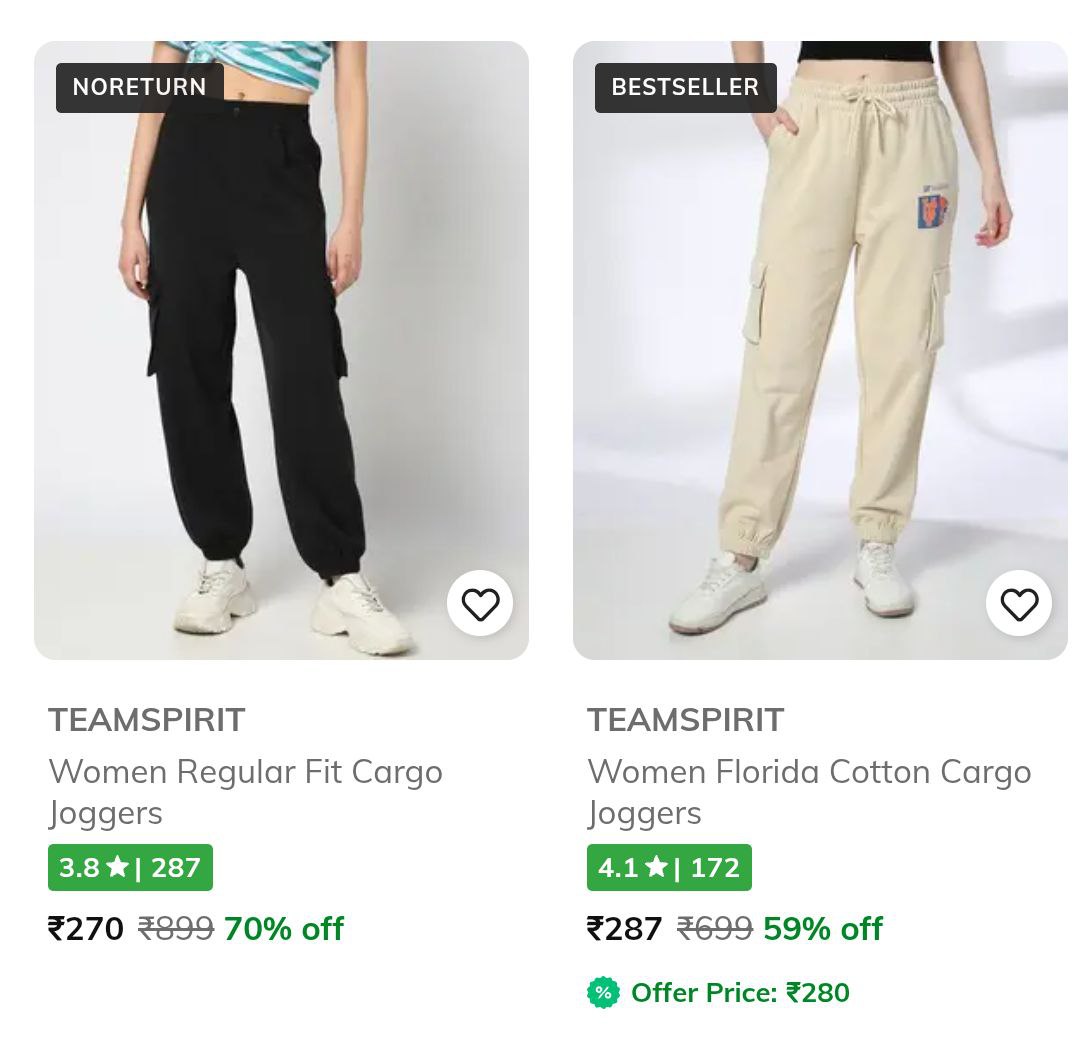Click the right TEAMSPIRIT brand name

(x=685, y=719)
